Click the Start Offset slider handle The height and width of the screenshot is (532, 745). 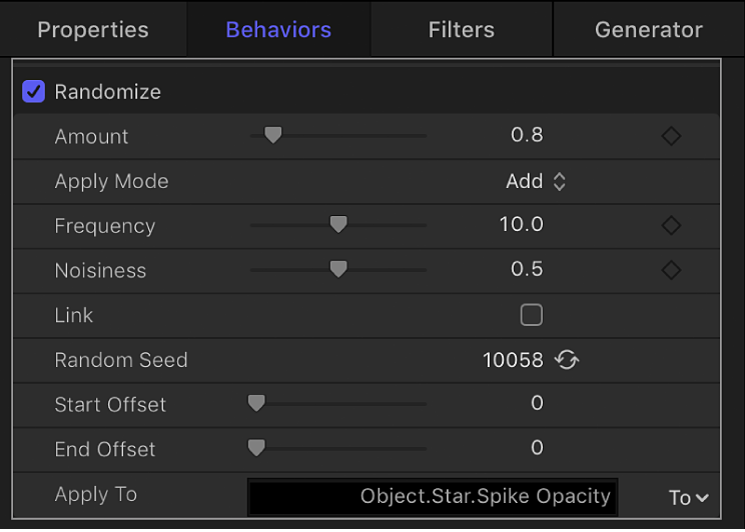click(x=256, y=404)
